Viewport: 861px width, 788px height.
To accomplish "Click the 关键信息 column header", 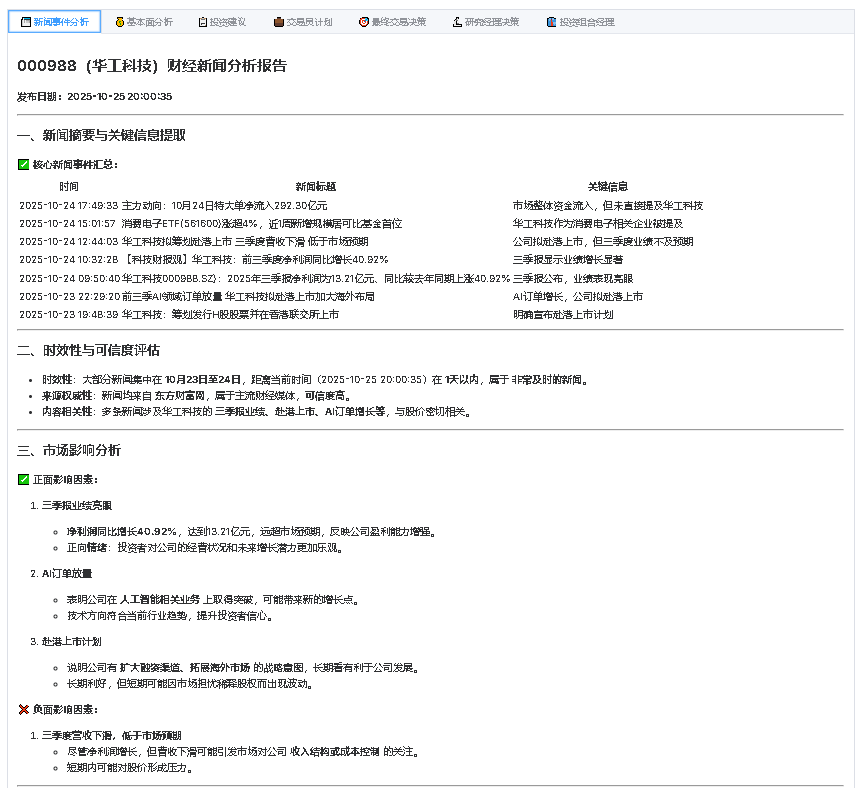I will 607,187.
